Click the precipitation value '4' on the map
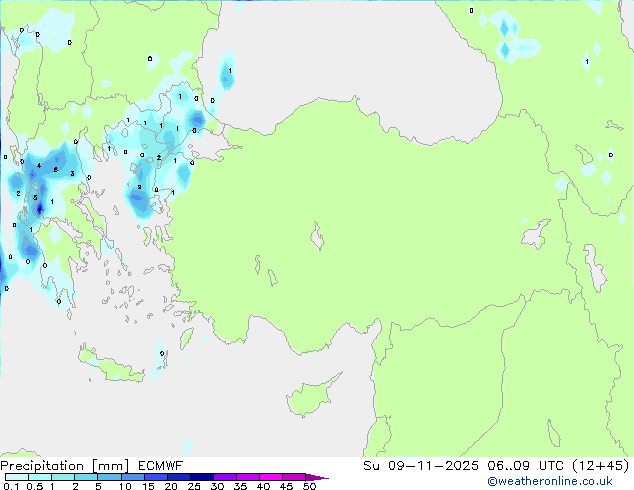This screenshot has height=490, width=634. (x=39, y=165)
